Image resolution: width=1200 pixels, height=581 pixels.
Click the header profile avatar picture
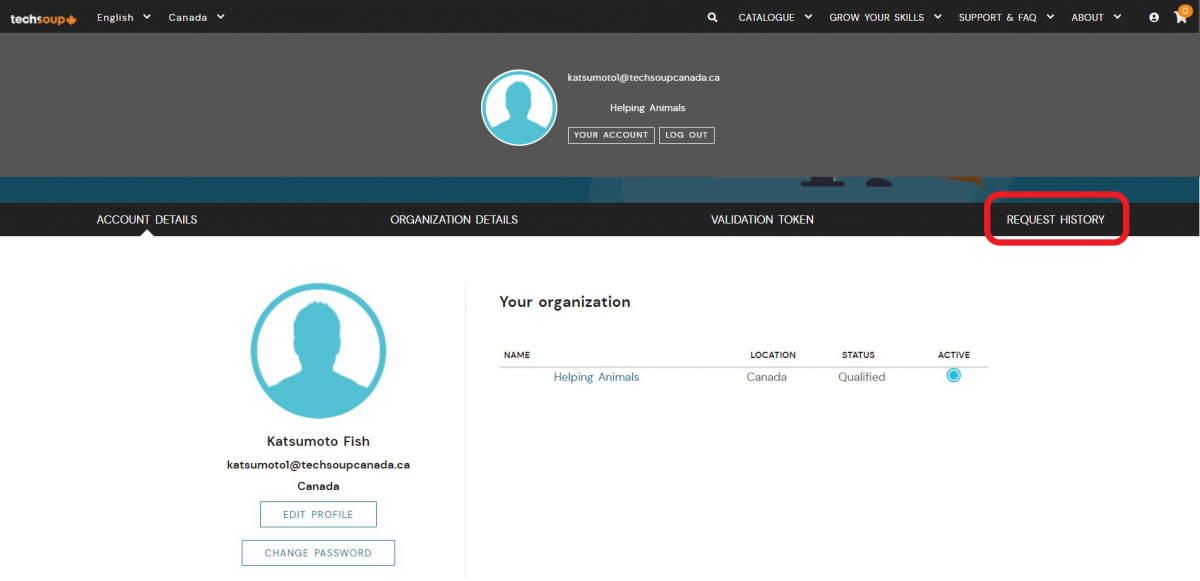click(519, 108)
